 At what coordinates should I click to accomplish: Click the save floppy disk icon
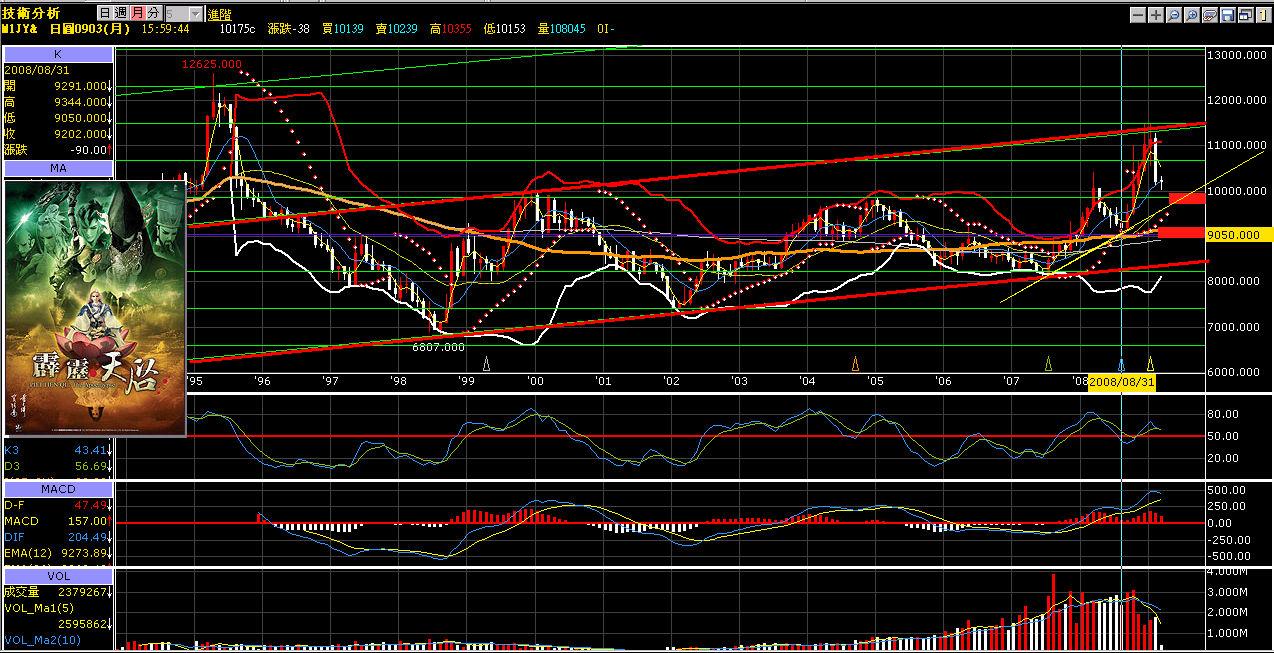1228,15
